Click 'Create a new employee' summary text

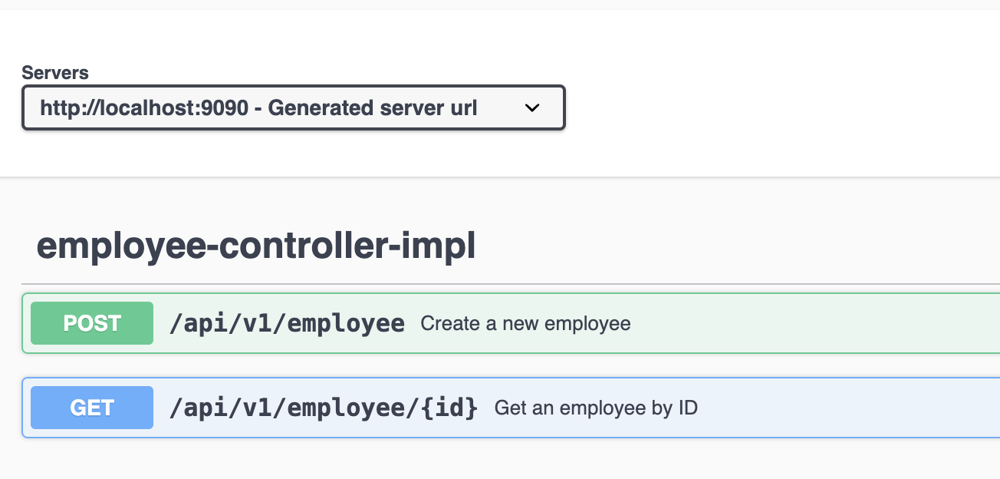(525, 324)
